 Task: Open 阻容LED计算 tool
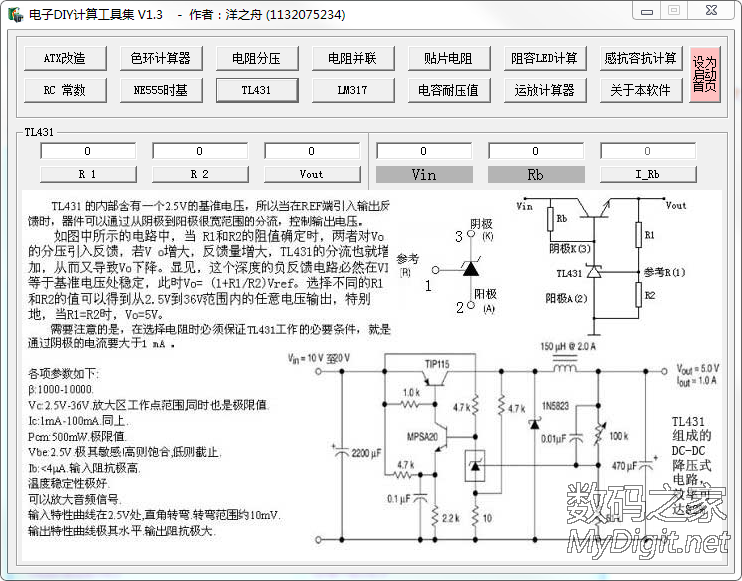pyautogui.click(x=545, y=58)
